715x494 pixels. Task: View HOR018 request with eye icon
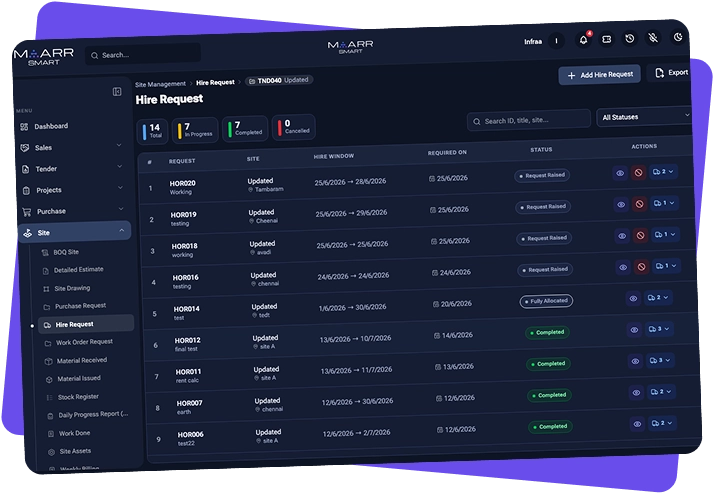[x=622, y=236]
